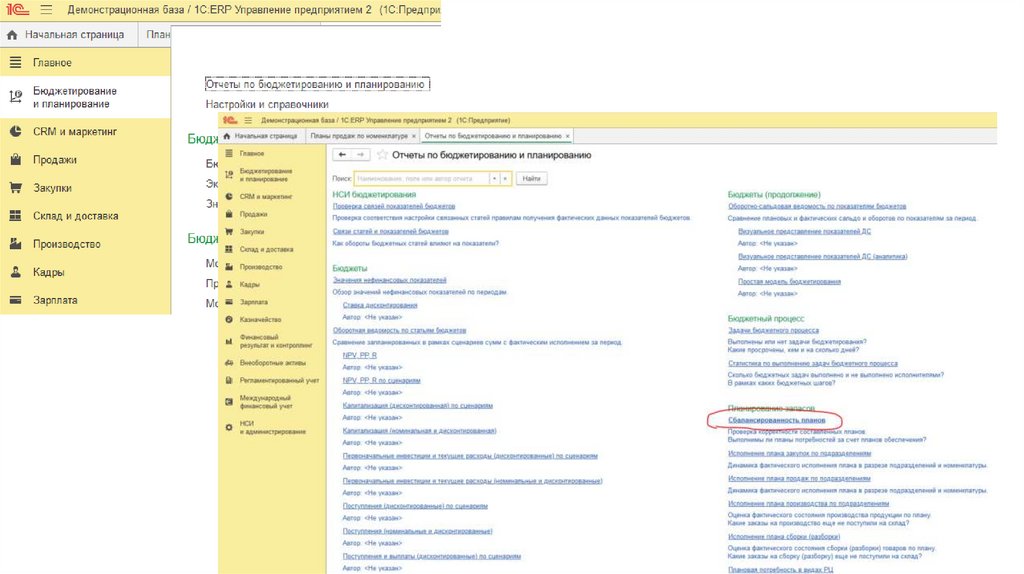Click Зарплата icon in front window sidebar
The image size is (1024, 574).
pyautogui.click(x=229, y=302)
